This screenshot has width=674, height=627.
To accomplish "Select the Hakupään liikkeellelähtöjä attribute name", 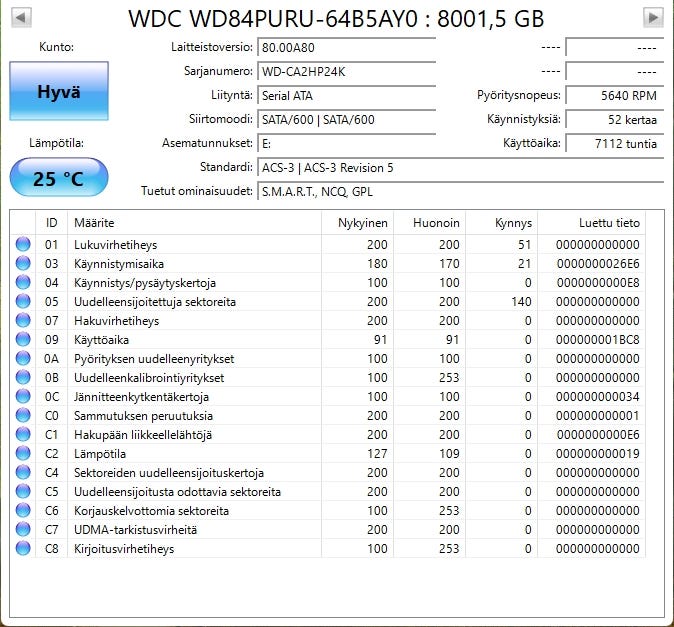I will coord(143,434).
